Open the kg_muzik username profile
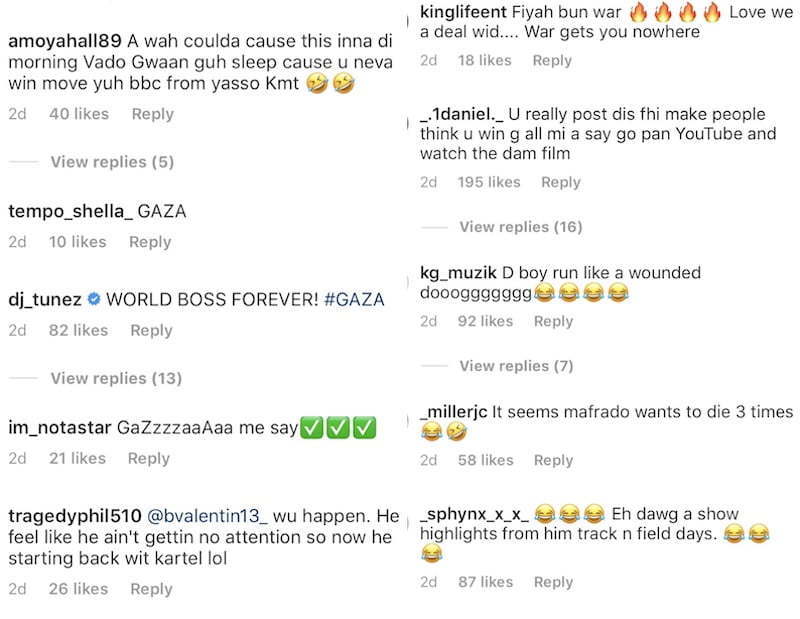This screenshot has width=800, height=619. [458, 273]
